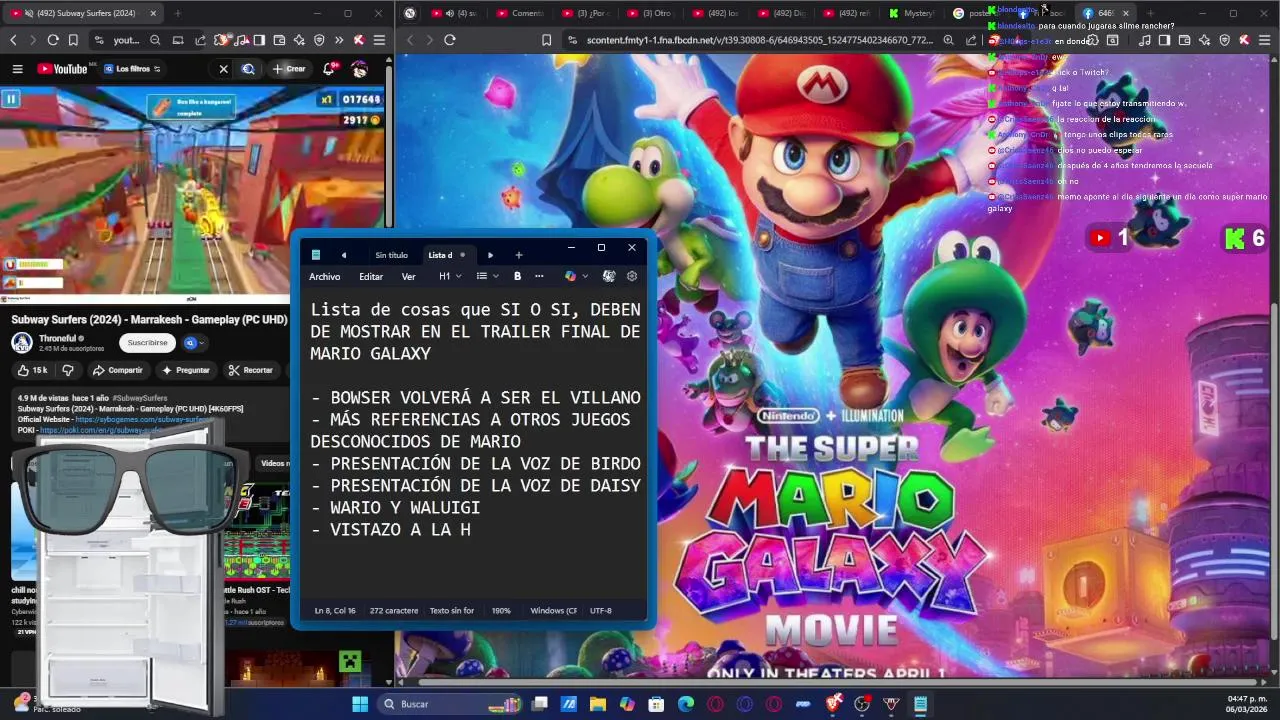Open YouTube hamburger guide menu
Image resolution: width=1280 pixels, height=720 pixels.
(17, 69)
